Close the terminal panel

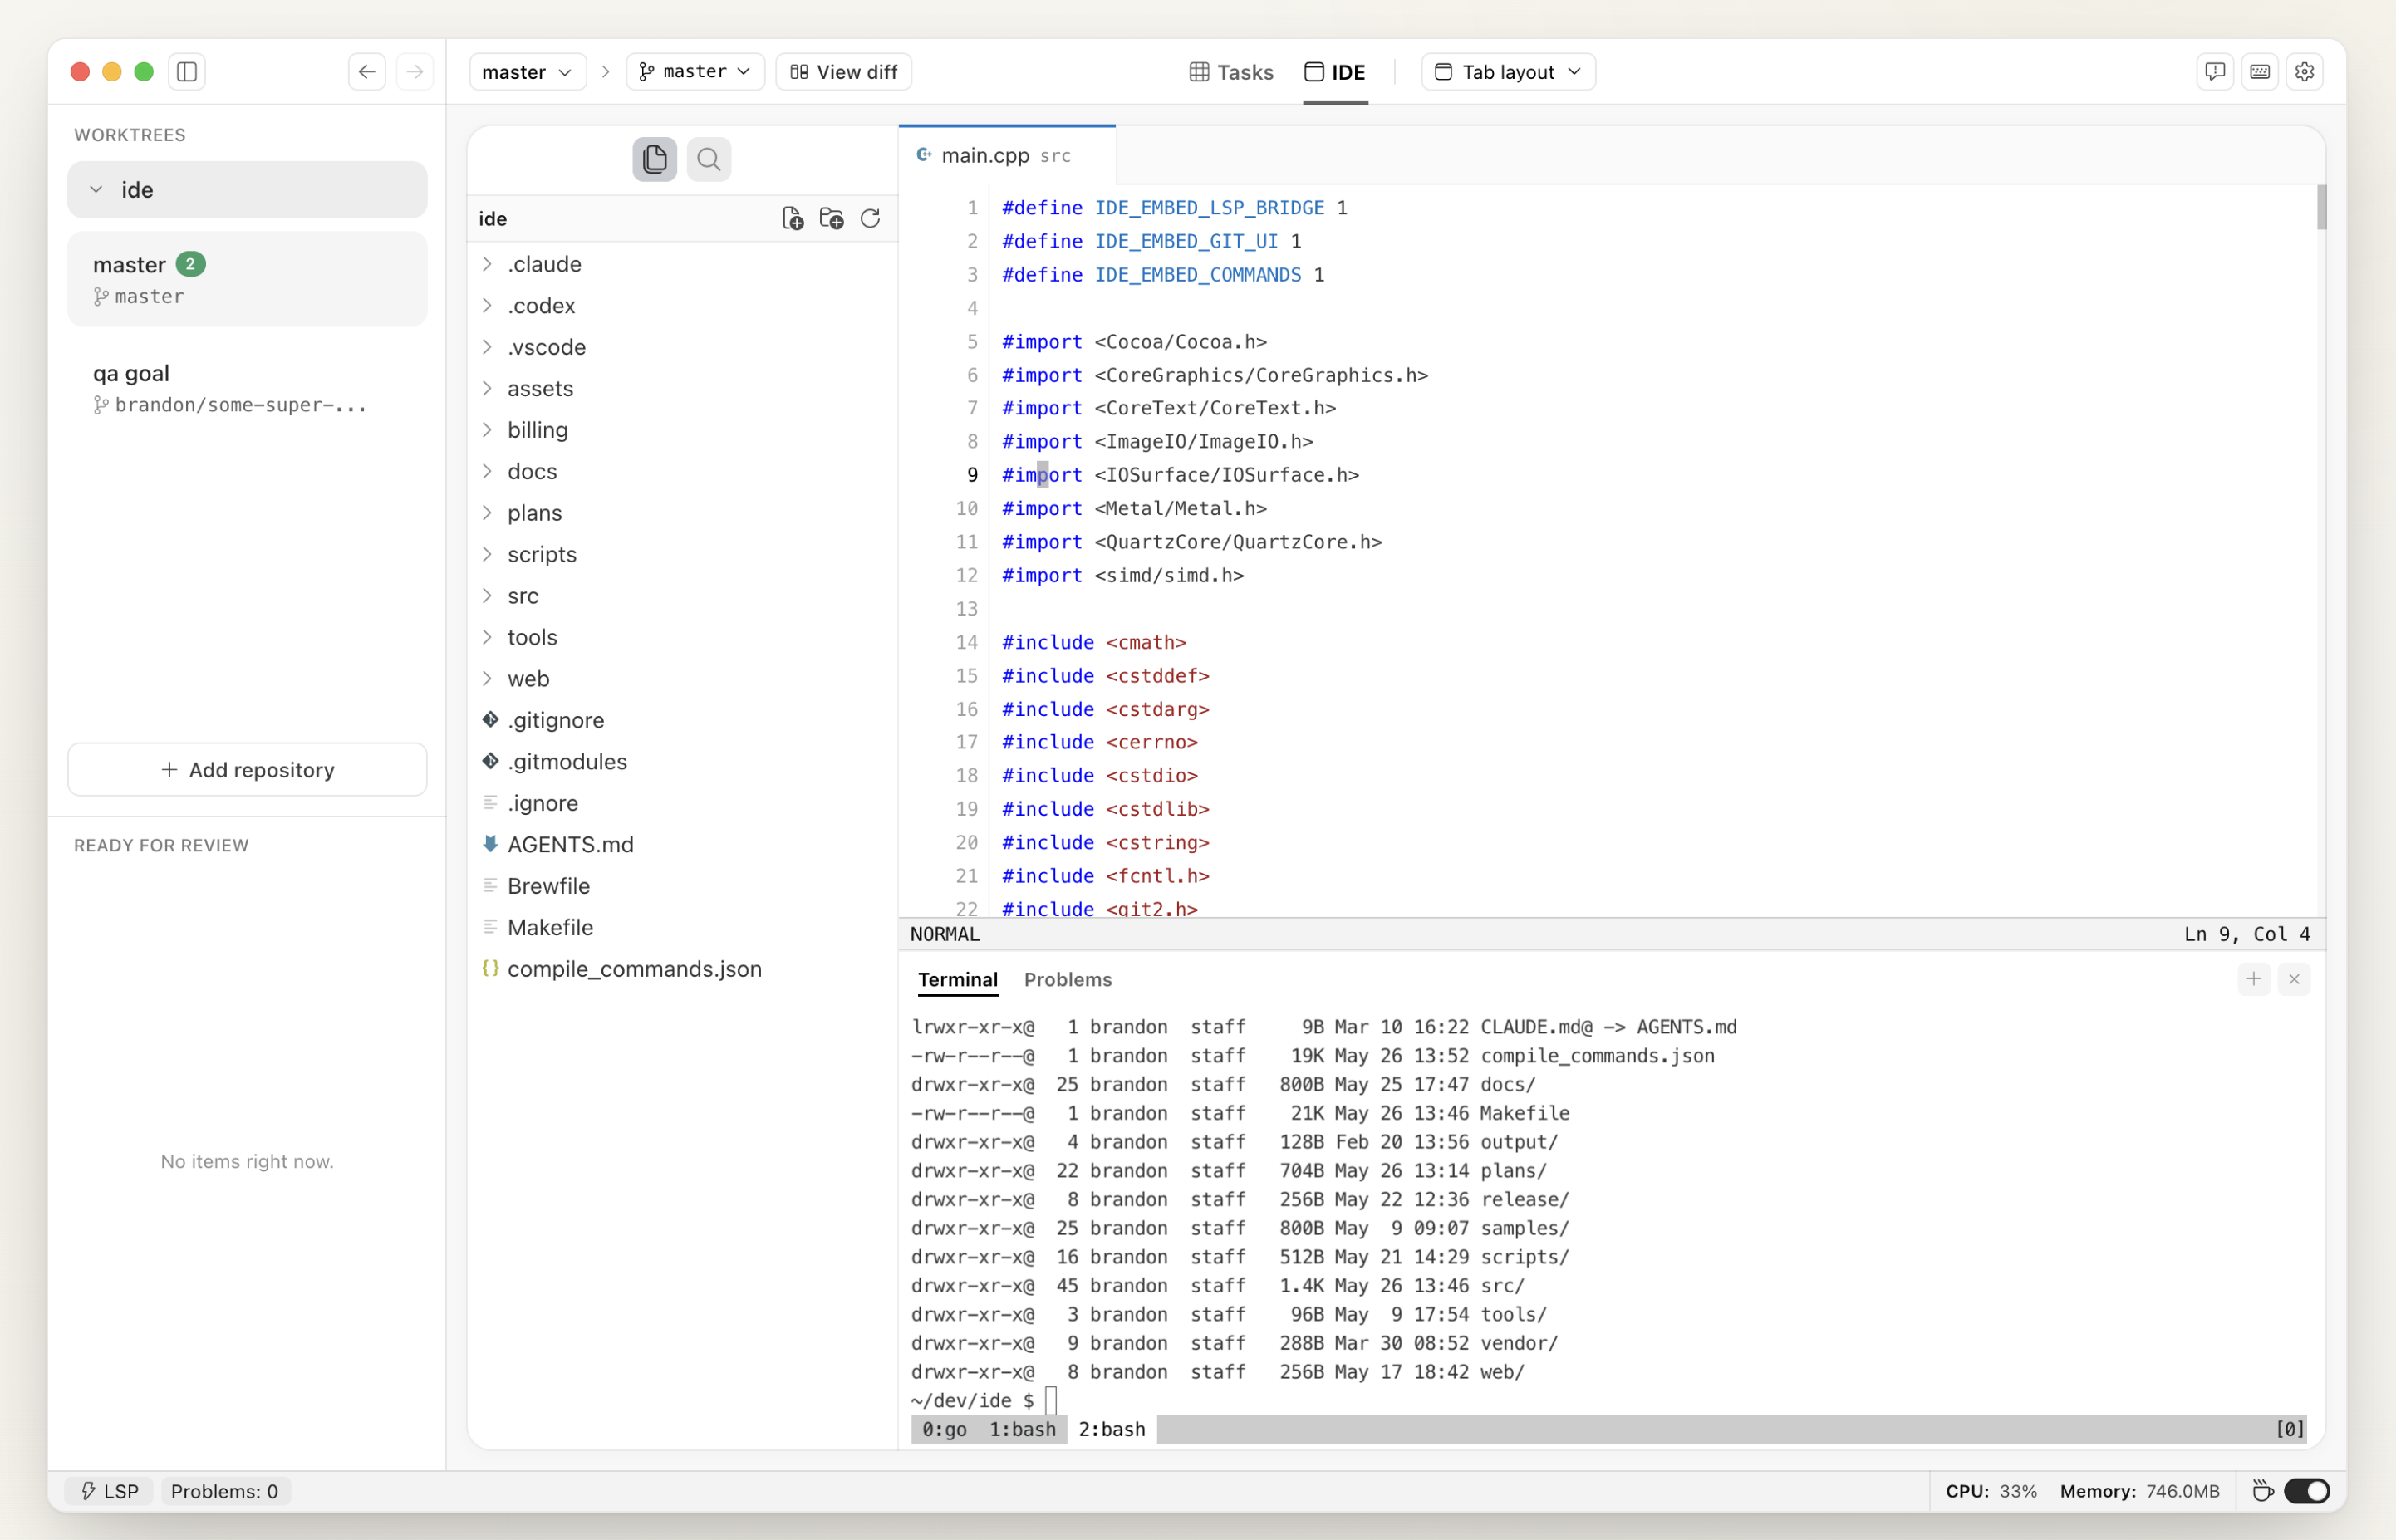pos(2294,979)
